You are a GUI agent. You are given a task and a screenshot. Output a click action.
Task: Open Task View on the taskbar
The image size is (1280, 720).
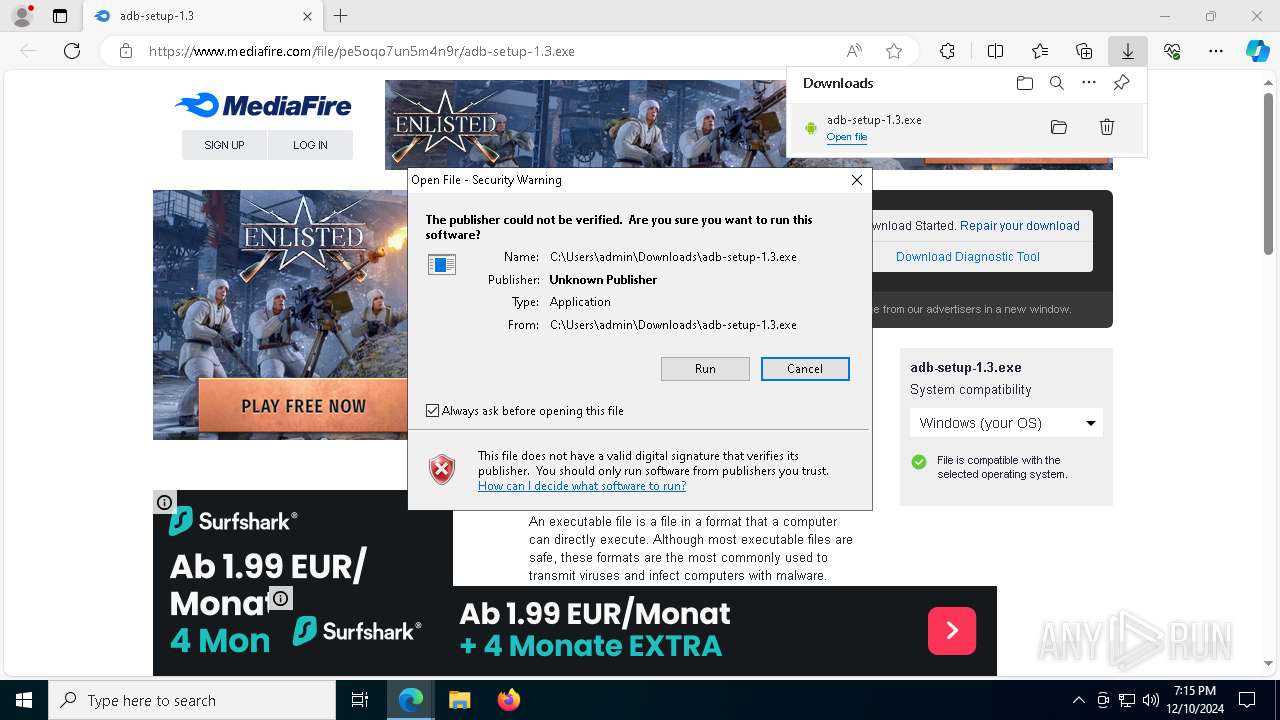pyautogui.click(x=360, y=700)
